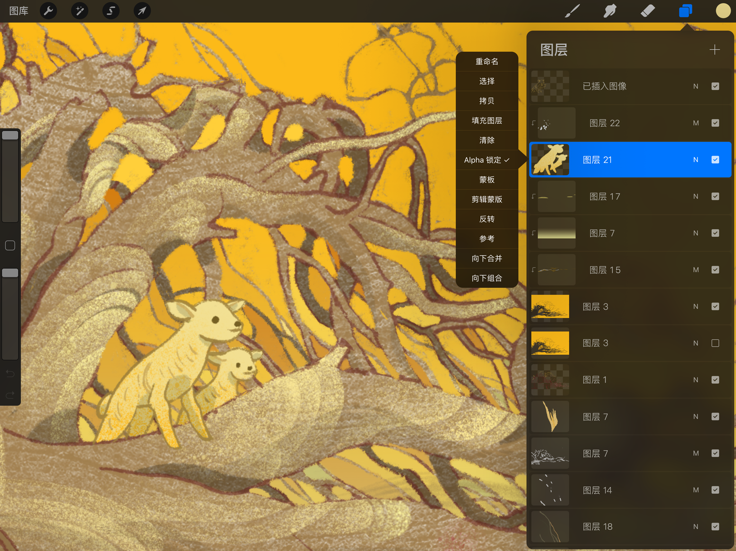Image resolution: width=736 pixels, height=551 pixels.
Task: Choose 反转 in the layer menu
Action: point(487,219)
